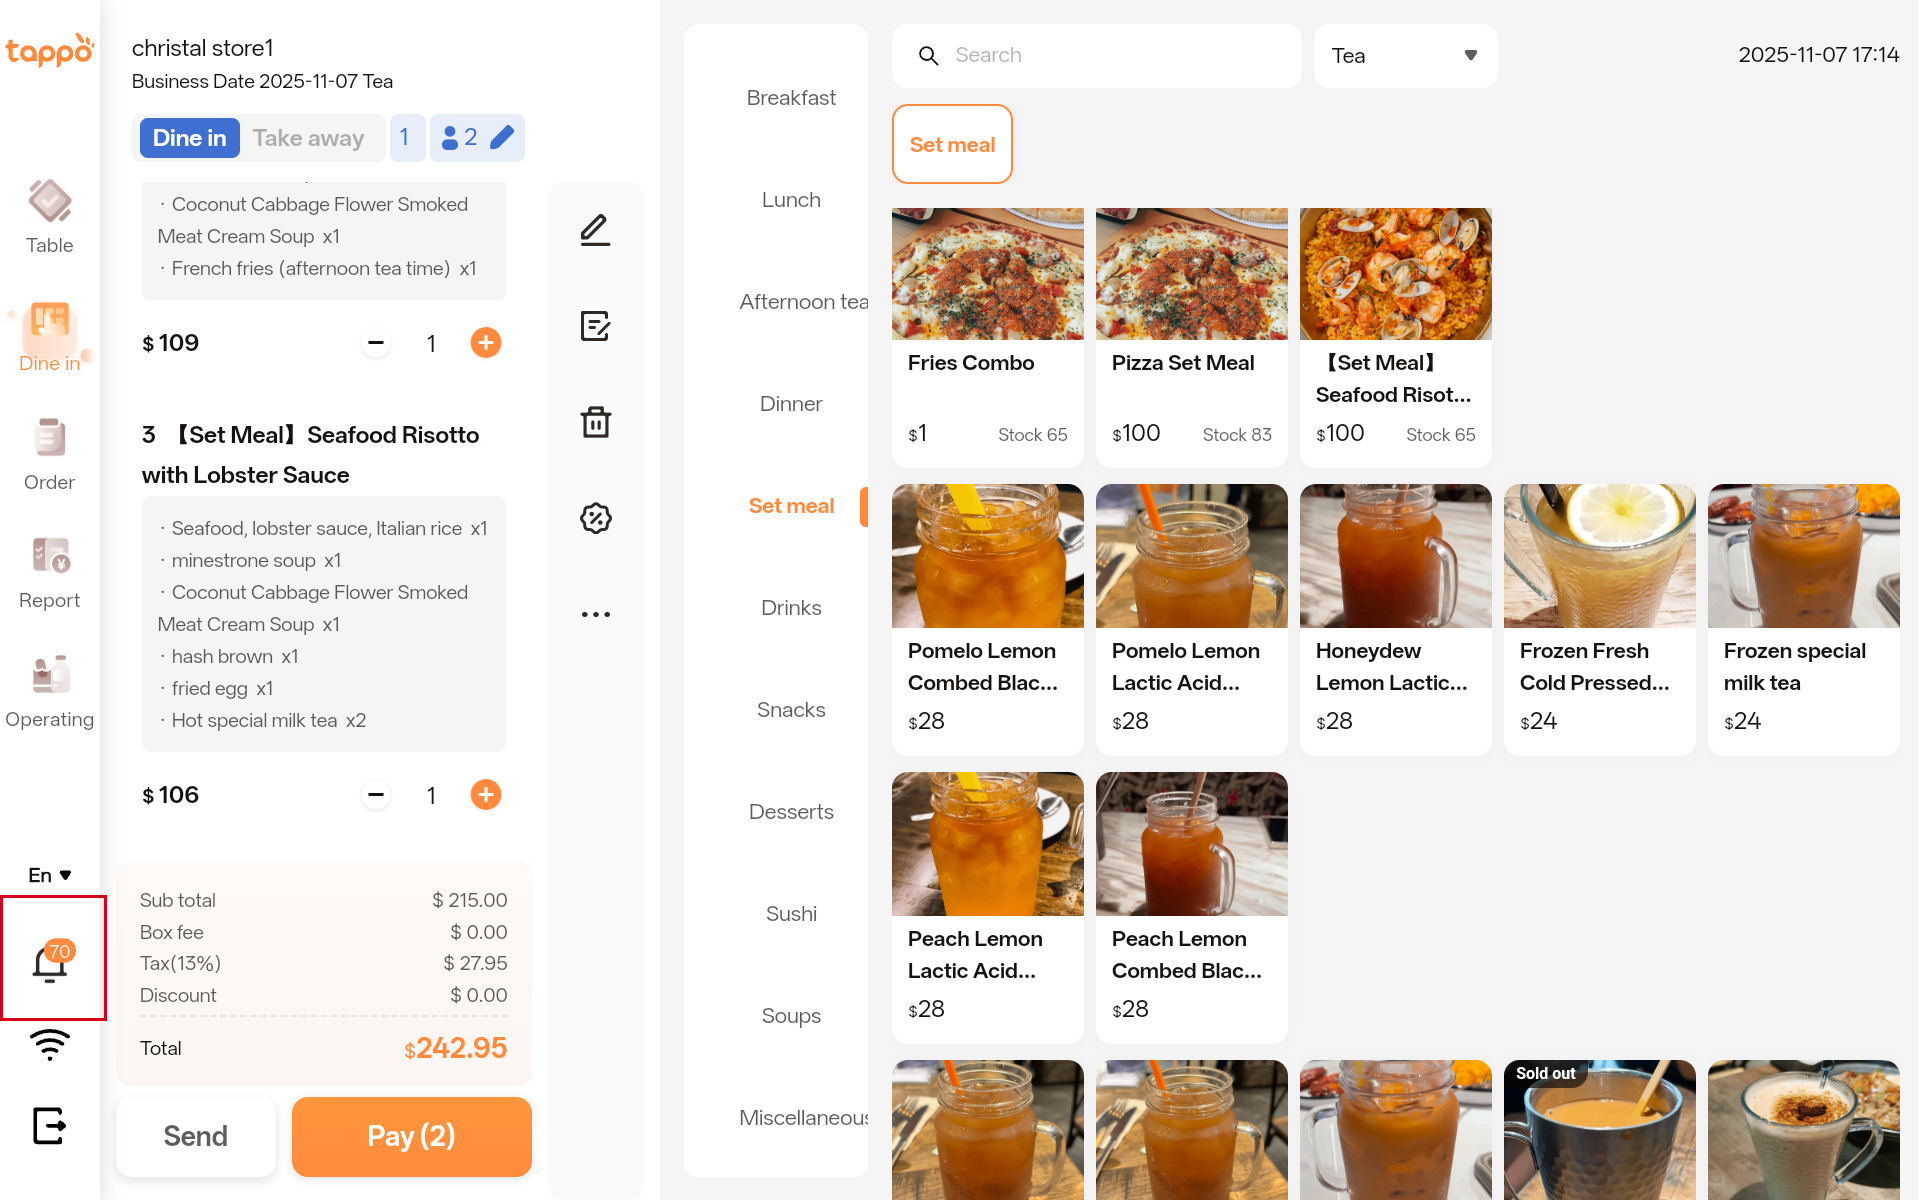The image size is (1920, 1200).
Task: Expand the Tea period dropdown
Action: coord(1404,56)
